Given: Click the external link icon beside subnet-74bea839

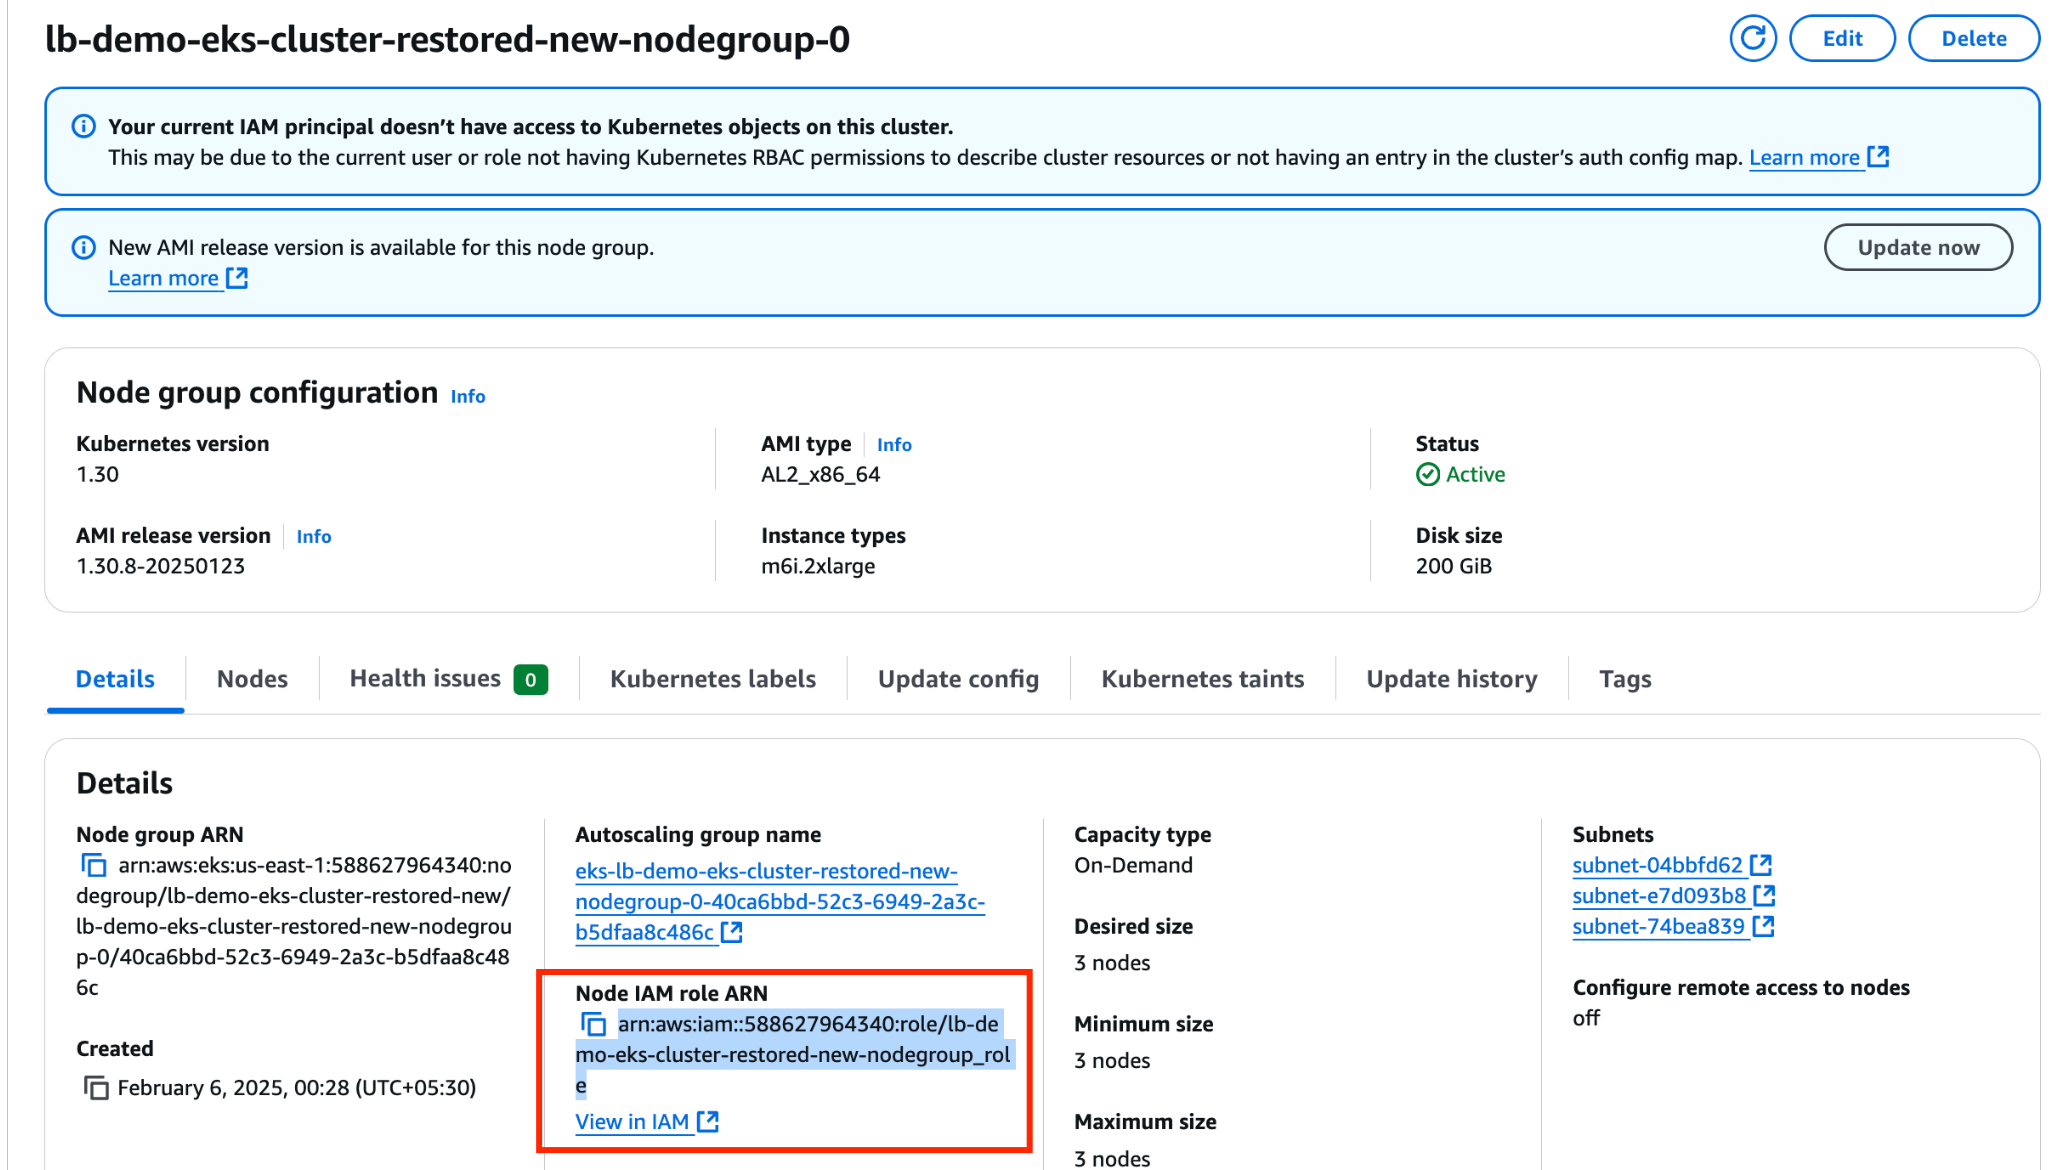Looking at the screenshot, I should click(1764, 927).
